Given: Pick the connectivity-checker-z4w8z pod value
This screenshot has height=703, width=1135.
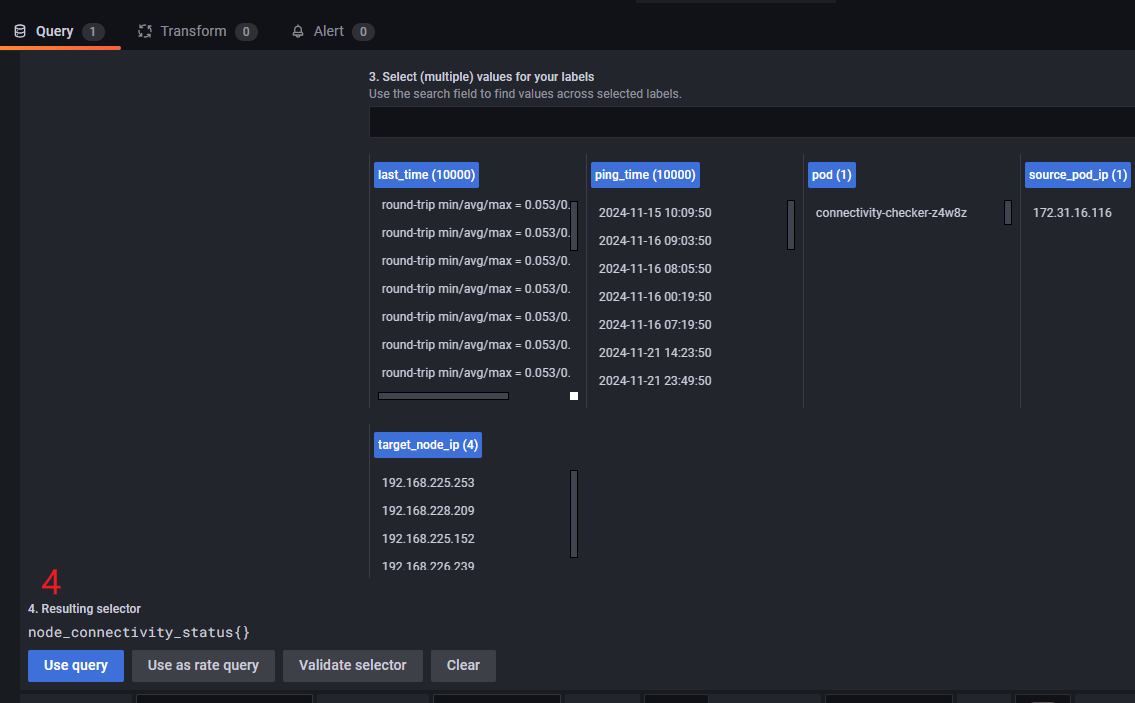Looking at the screenshot, I should (x=891, y=213).
